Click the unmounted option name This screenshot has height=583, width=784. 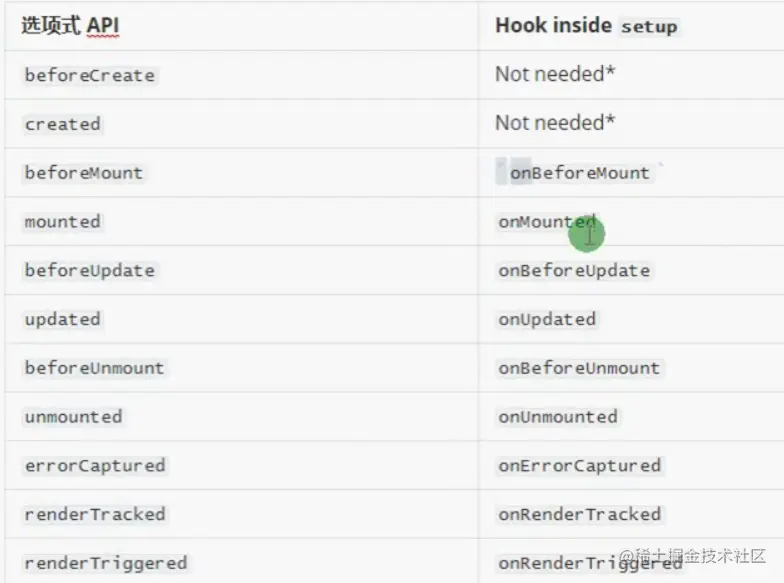(x=73, y=417)
